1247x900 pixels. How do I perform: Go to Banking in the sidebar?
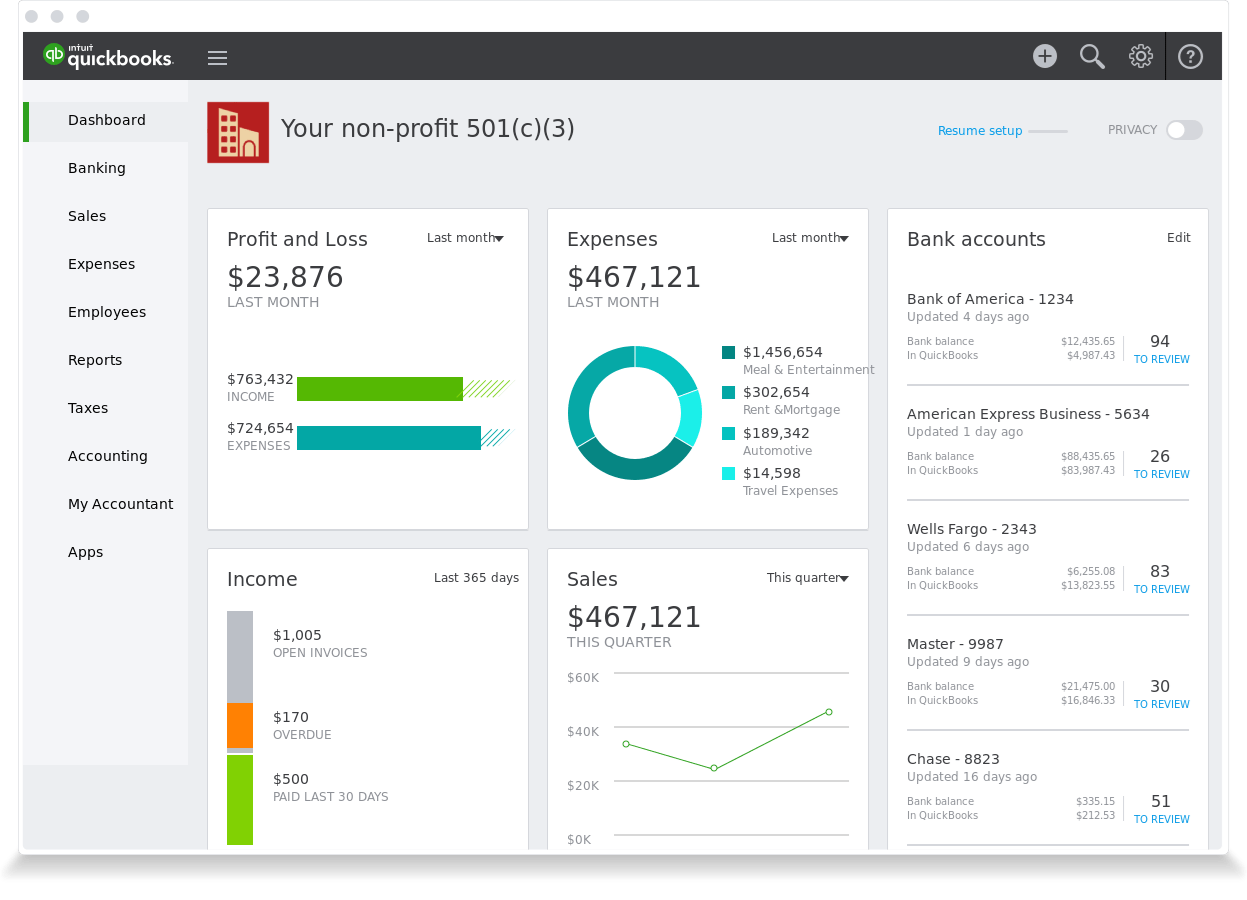click(97, 168)
